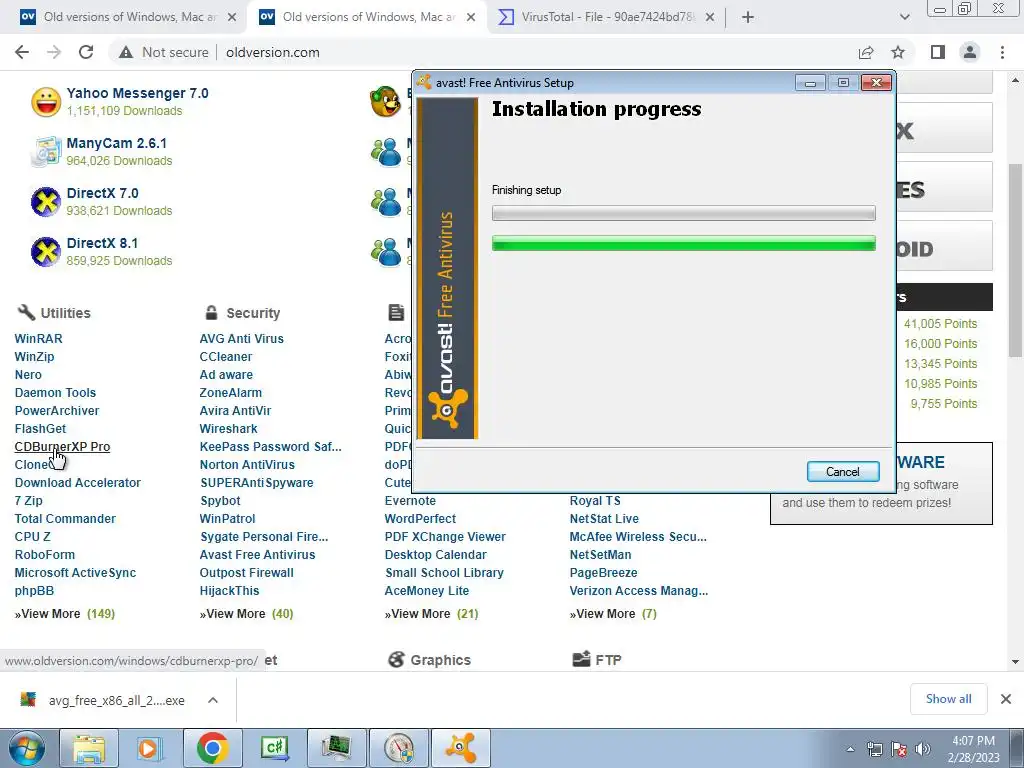Viewport: 1024px width, 768px height.
Task: Click the gray Finishing setup progress bar
Action: click(683, 213)
